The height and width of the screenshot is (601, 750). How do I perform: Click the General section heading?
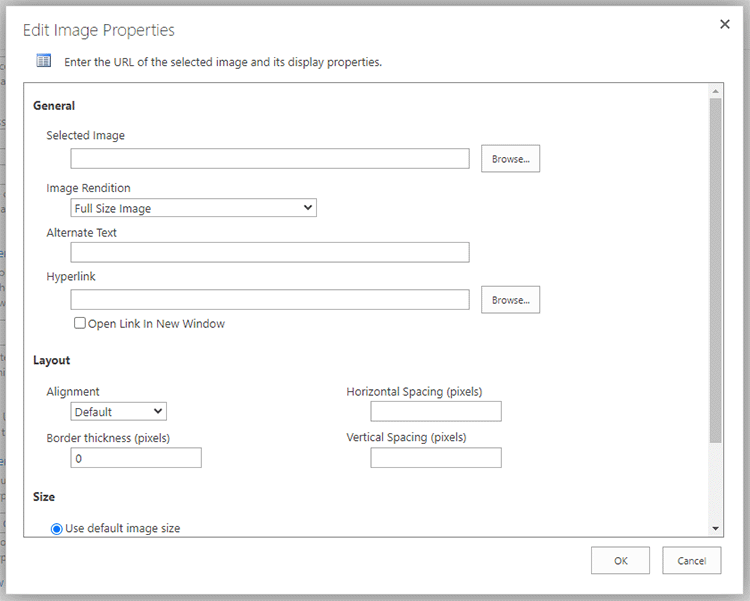pyautogui.click(x=54, y=106)
